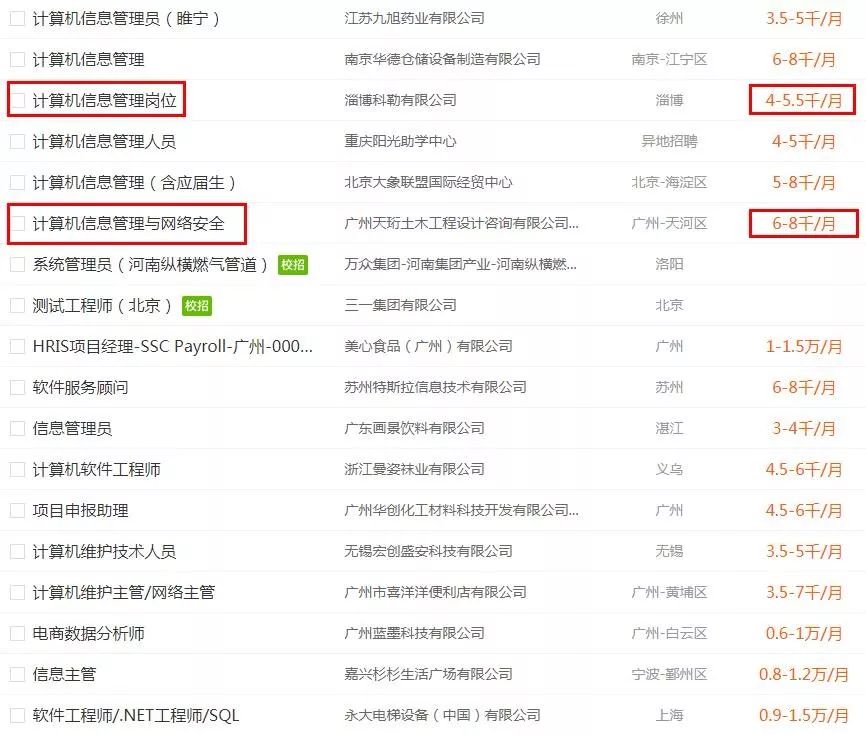The width and height of the screenshot is (866, 735).
Task: Visit company 北京大象联盟国际经贸中心
Action: pos(428,182)
